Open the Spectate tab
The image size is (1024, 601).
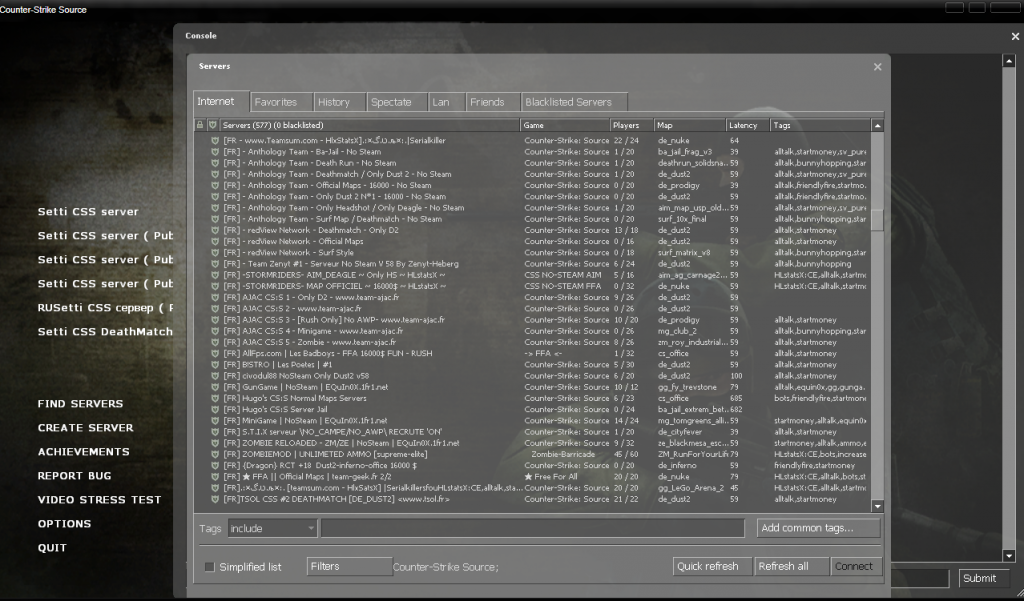click(396, 102)
